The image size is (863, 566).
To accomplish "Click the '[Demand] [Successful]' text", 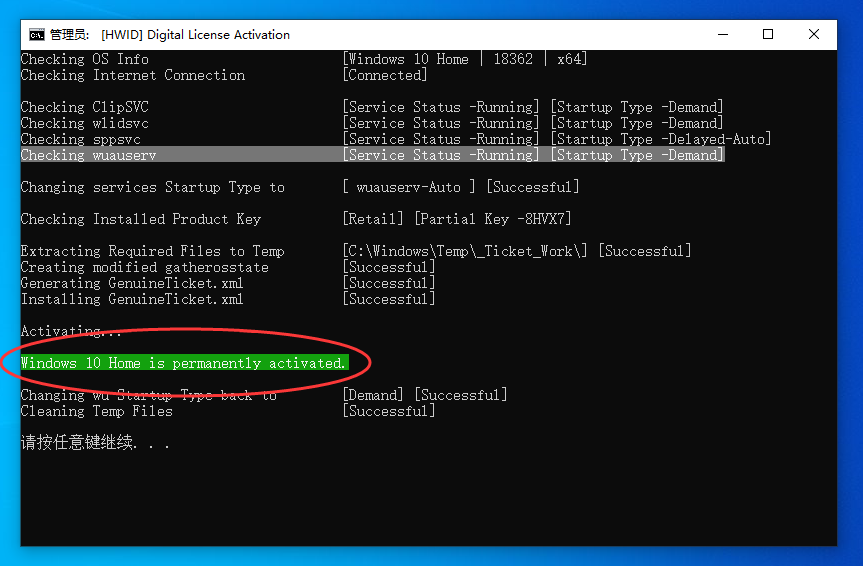I will point(425,395).
